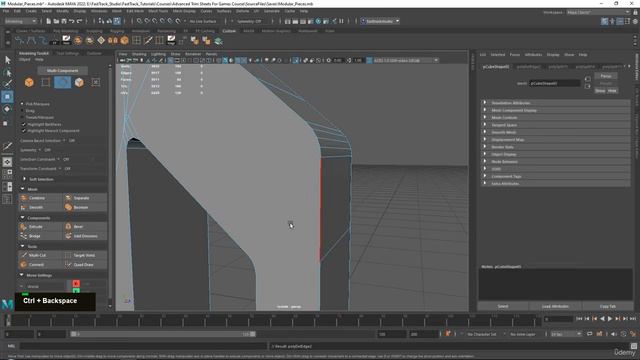Click the Focus button
Viewport: 640px width, 360px height.
(x=606, y=76)
